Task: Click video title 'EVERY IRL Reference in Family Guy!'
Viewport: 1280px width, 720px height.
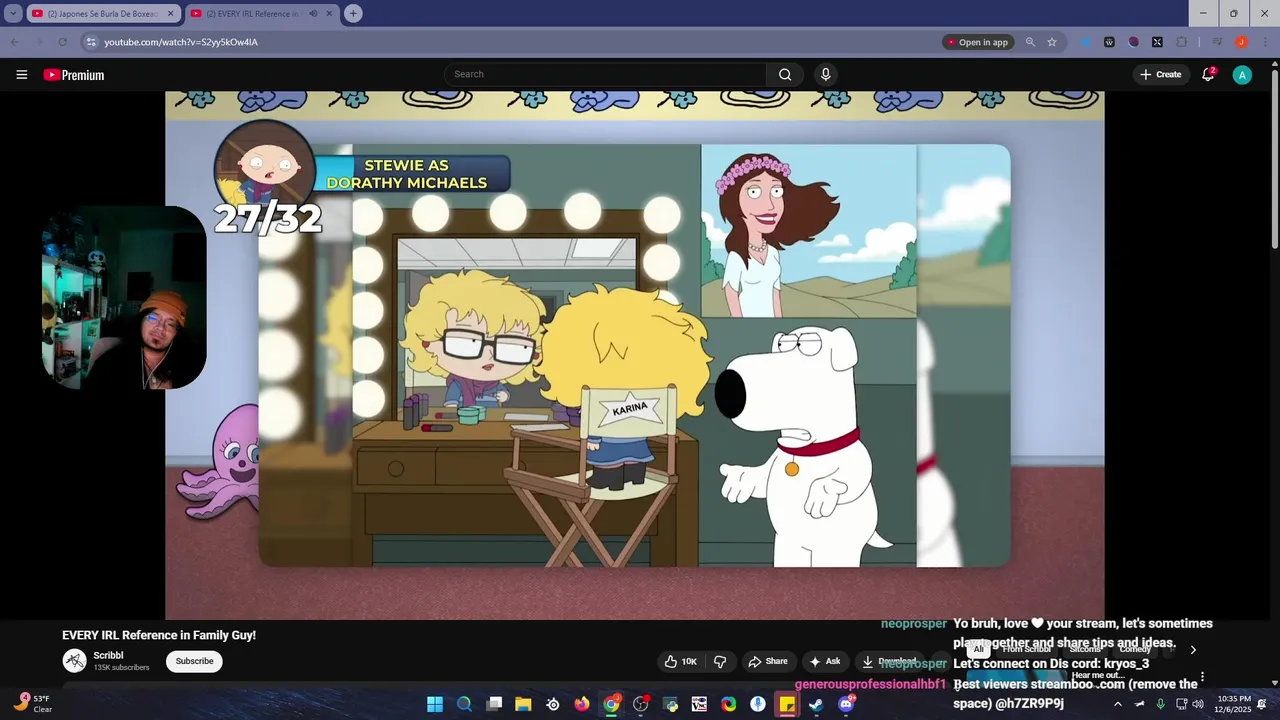Action: (159, 635)
